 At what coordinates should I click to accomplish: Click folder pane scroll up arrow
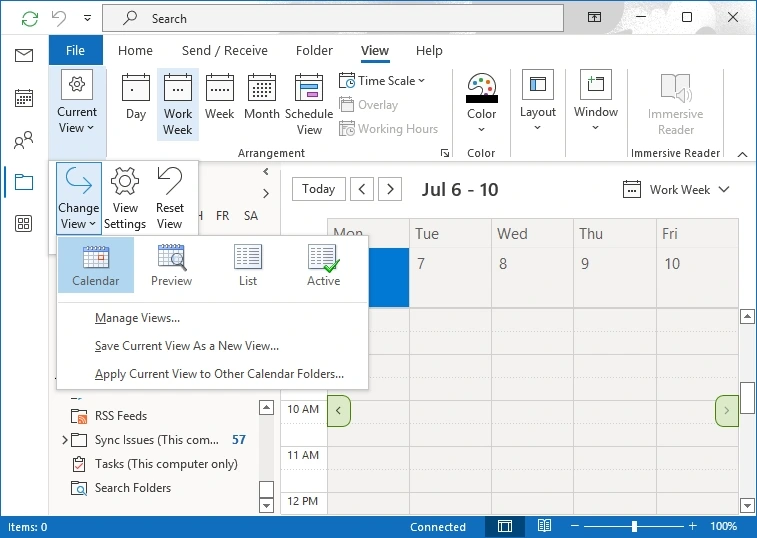[x=266, y=407]
